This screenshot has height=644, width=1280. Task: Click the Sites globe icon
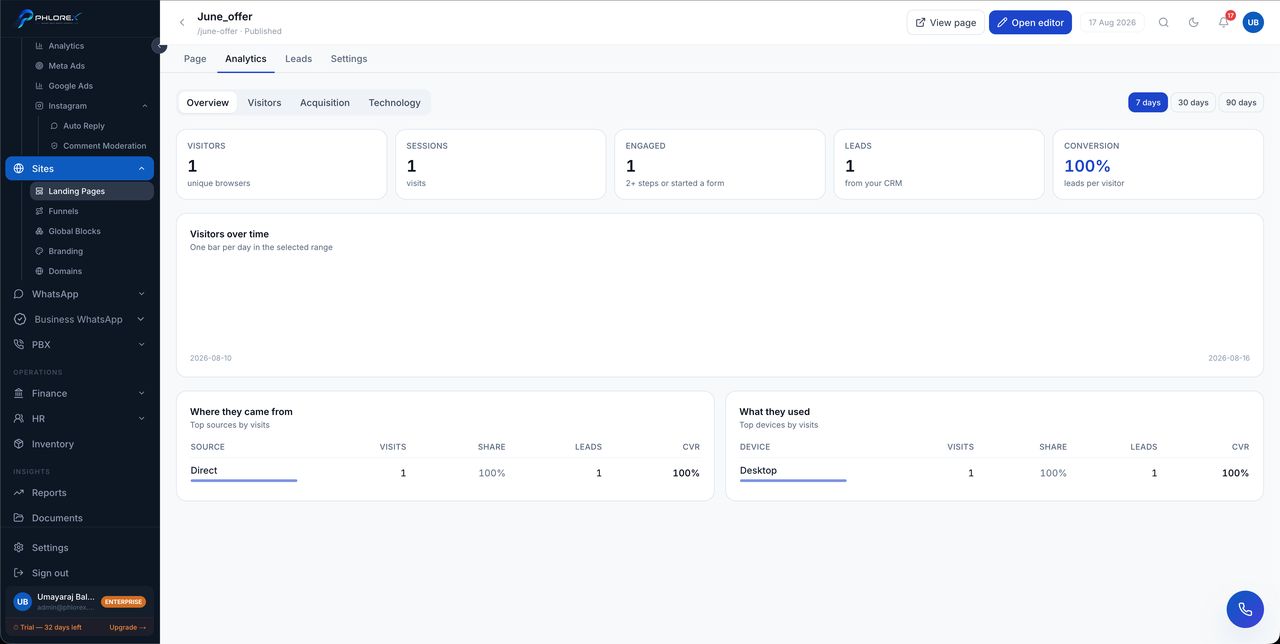pos(19,169)
